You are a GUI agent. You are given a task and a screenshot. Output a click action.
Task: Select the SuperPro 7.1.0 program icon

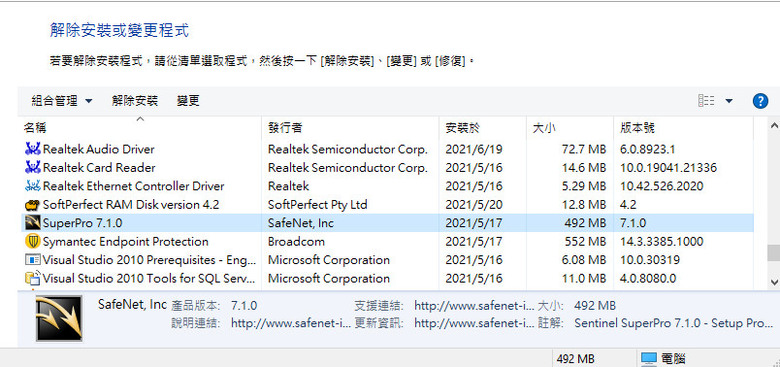pyautogui.click(x=32, y=223)
